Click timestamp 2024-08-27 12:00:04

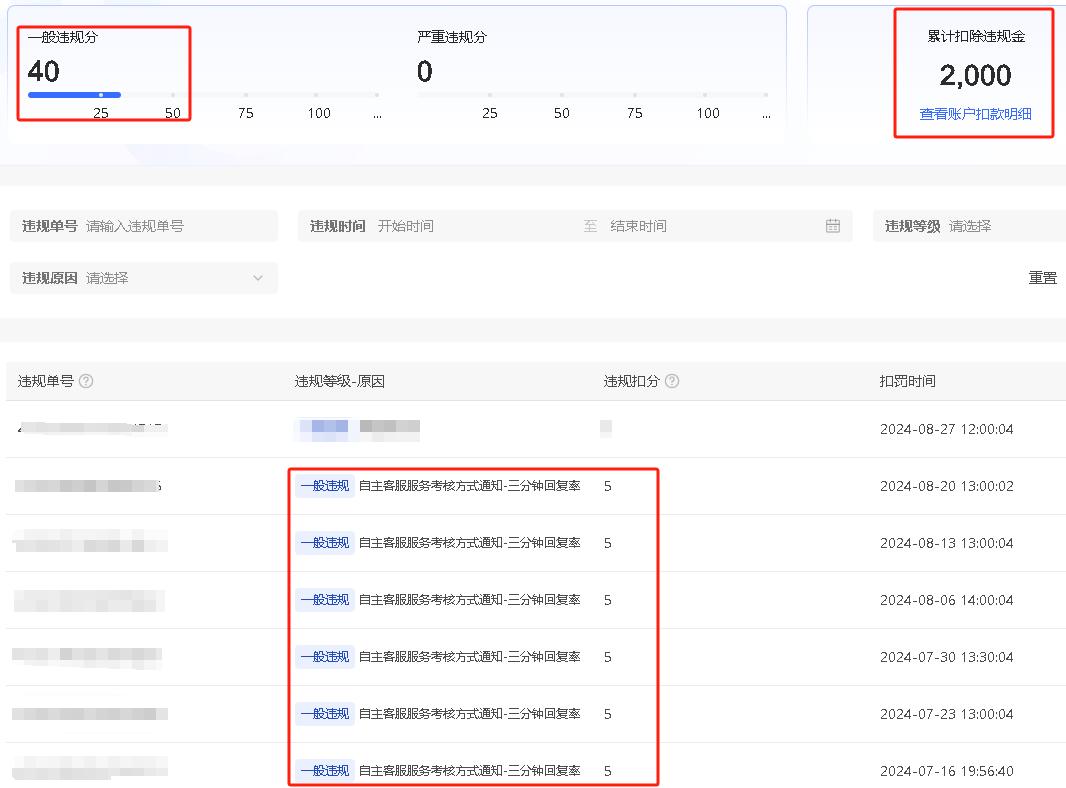pos(946,430)
